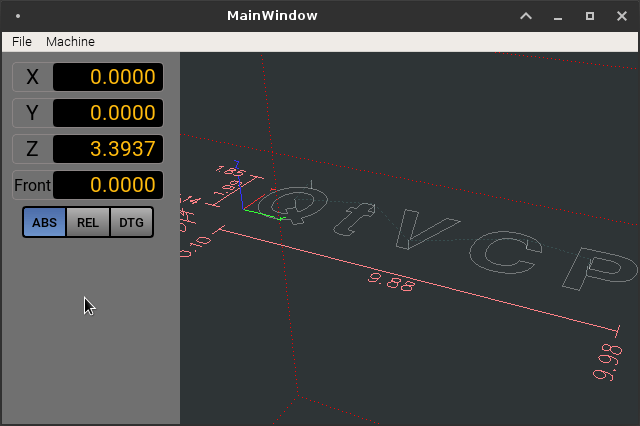Screen dimensions: 640x426
Task: Close the MainWindow
Action: [x=622, y=16]
